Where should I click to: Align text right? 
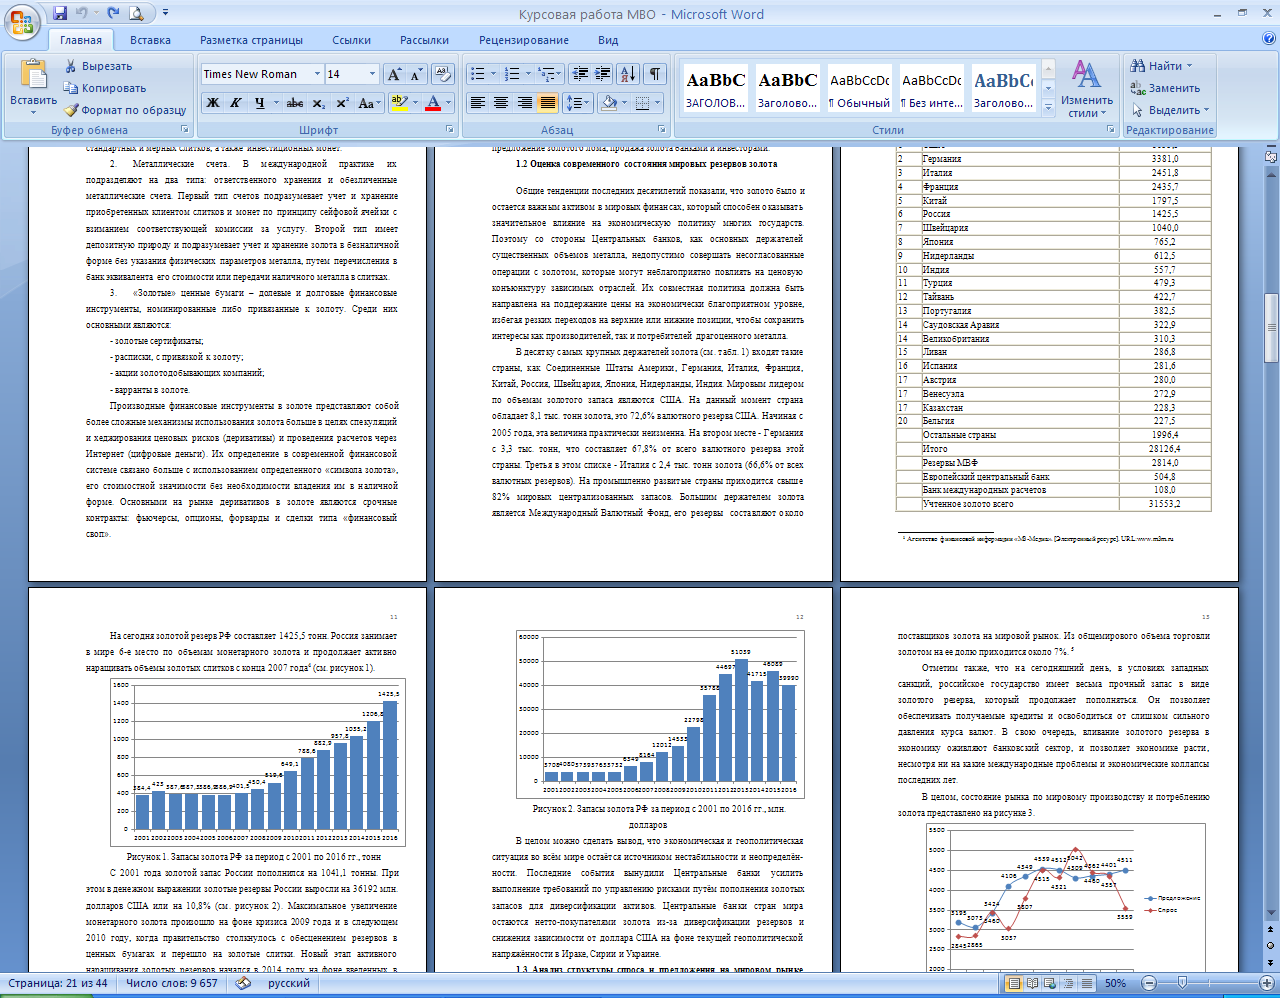524,103
